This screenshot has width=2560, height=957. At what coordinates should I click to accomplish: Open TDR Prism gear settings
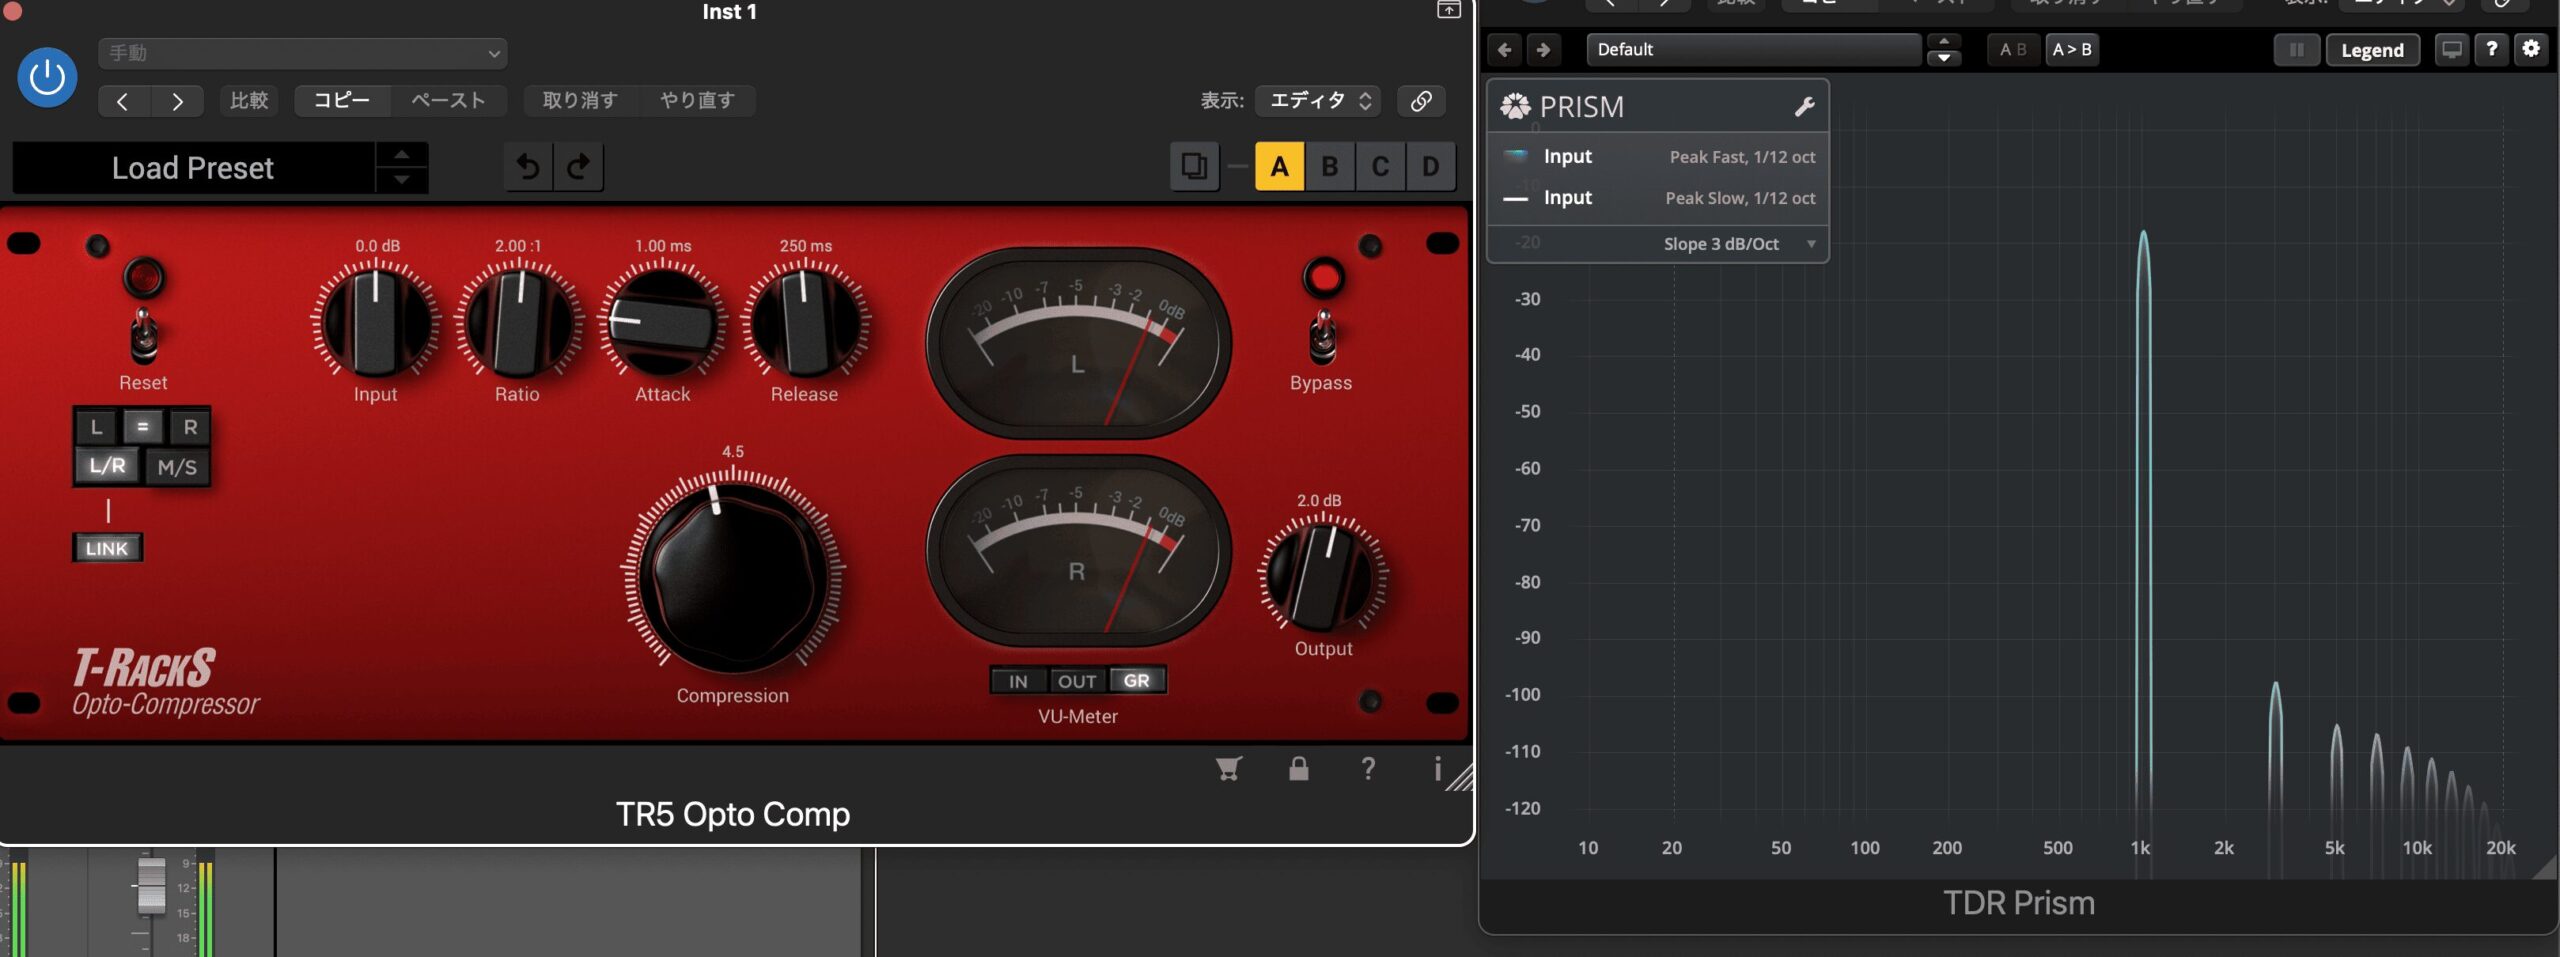click(x=2531, y=49)
